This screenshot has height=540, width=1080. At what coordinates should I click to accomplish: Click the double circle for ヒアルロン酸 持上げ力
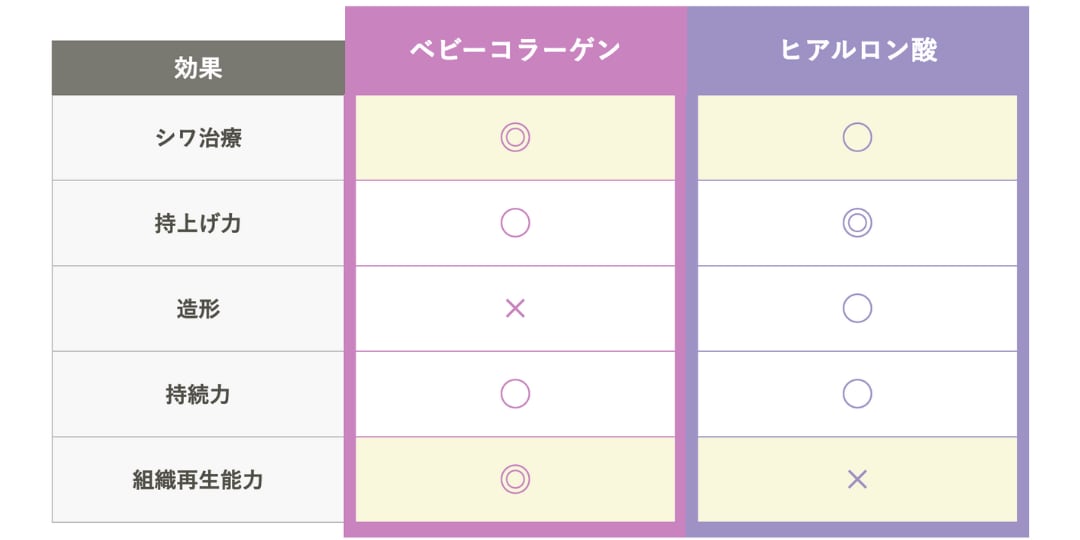pos(857,223)
